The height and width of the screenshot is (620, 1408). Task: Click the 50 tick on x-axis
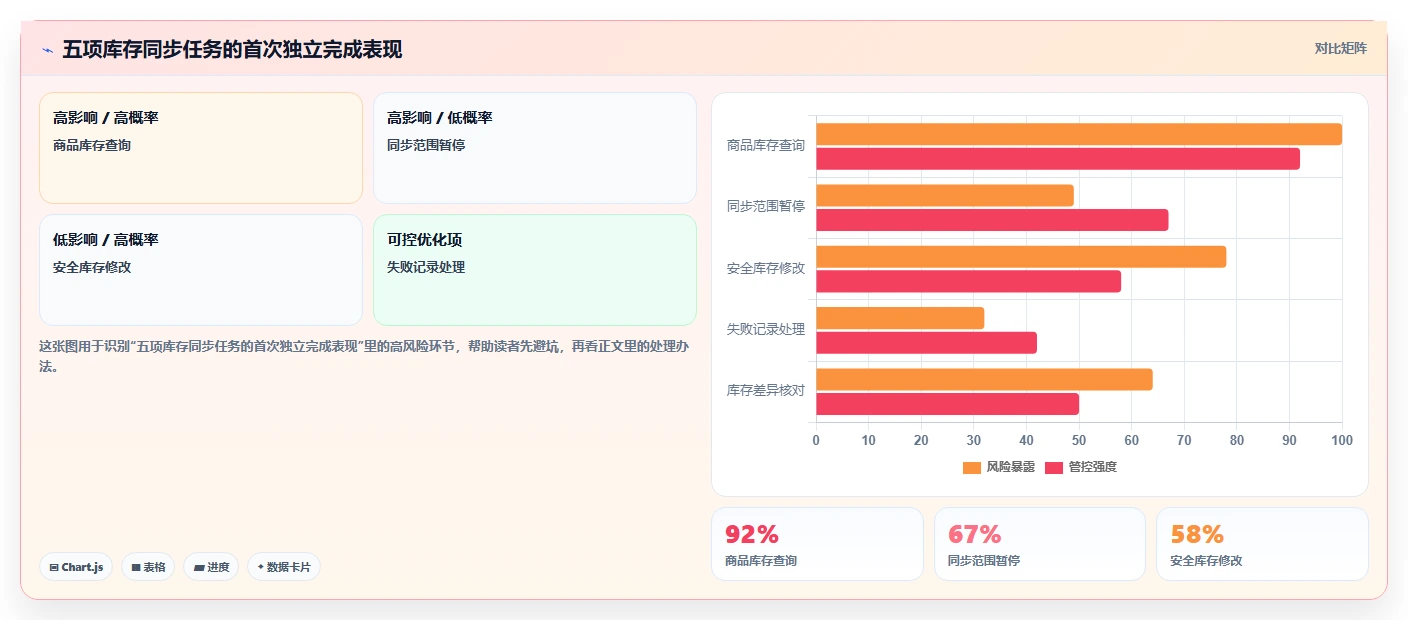[x=1079, y=440]
